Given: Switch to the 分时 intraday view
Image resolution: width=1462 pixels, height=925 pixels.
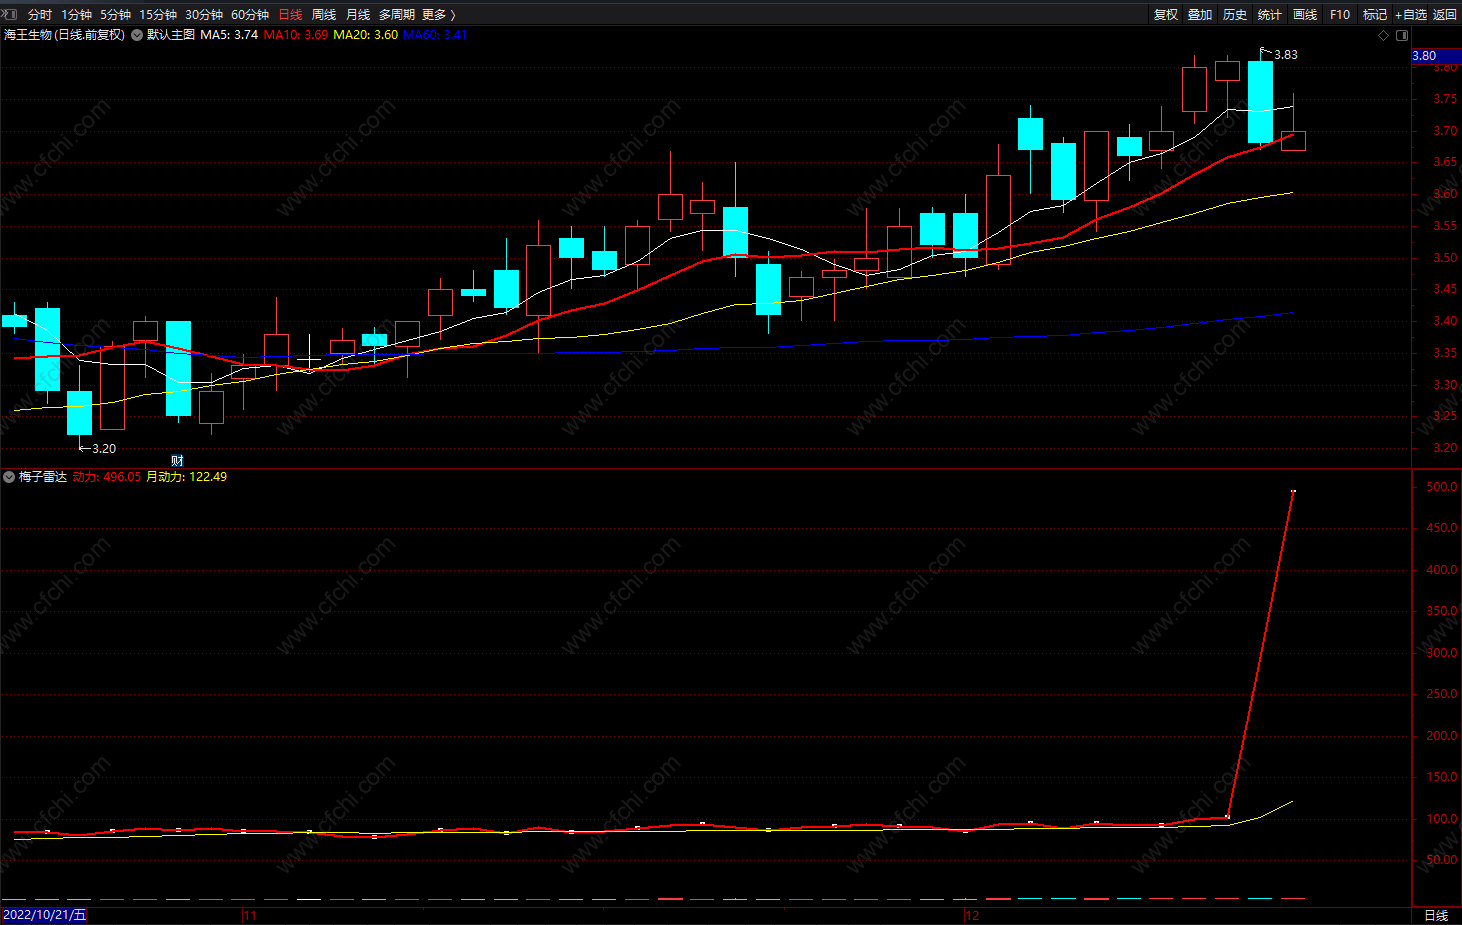Looking at the screenshot, I should point(40,15).
